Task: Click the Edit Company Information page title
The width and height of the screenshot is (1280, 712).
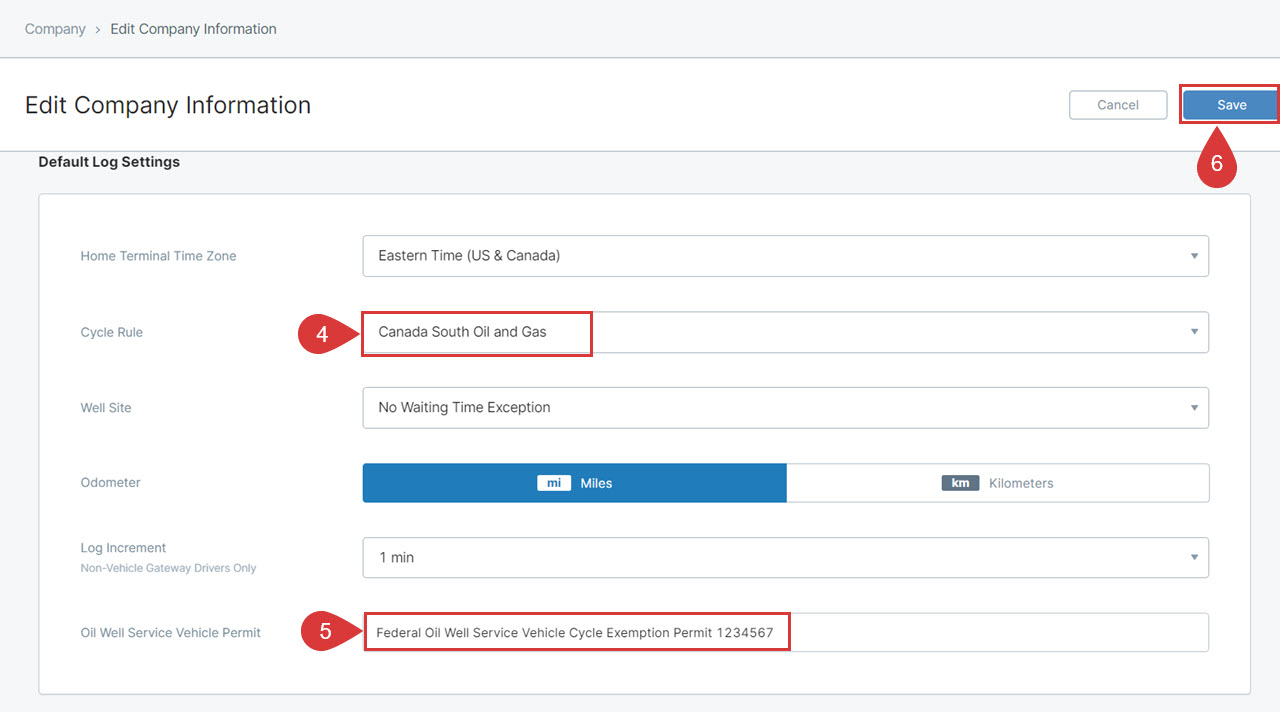Action: click(168, 105)
